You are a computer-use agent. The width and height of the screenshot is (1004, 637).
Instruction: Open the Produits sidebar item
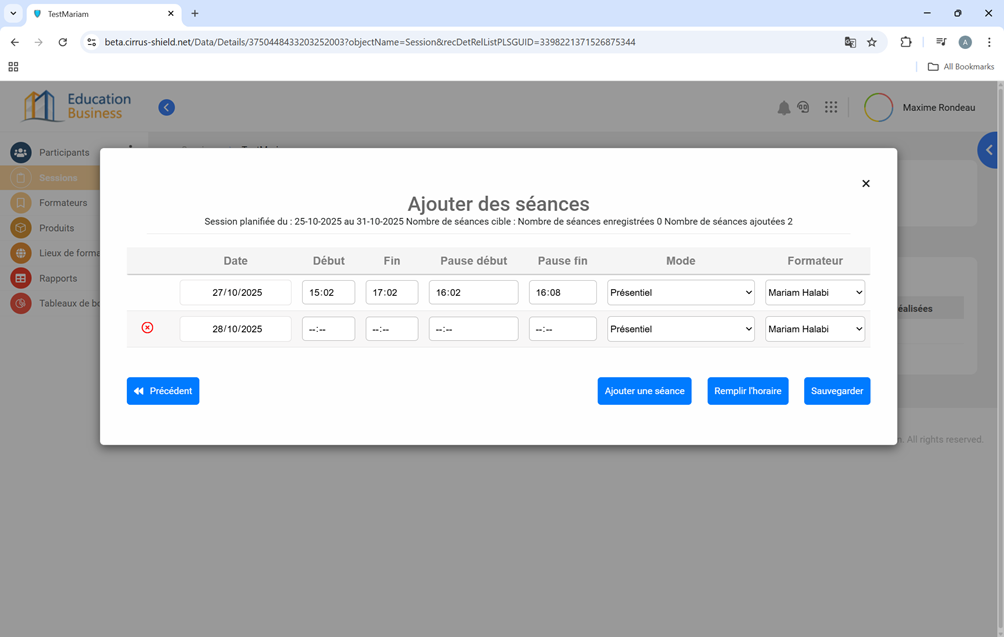tap(56, 228)
